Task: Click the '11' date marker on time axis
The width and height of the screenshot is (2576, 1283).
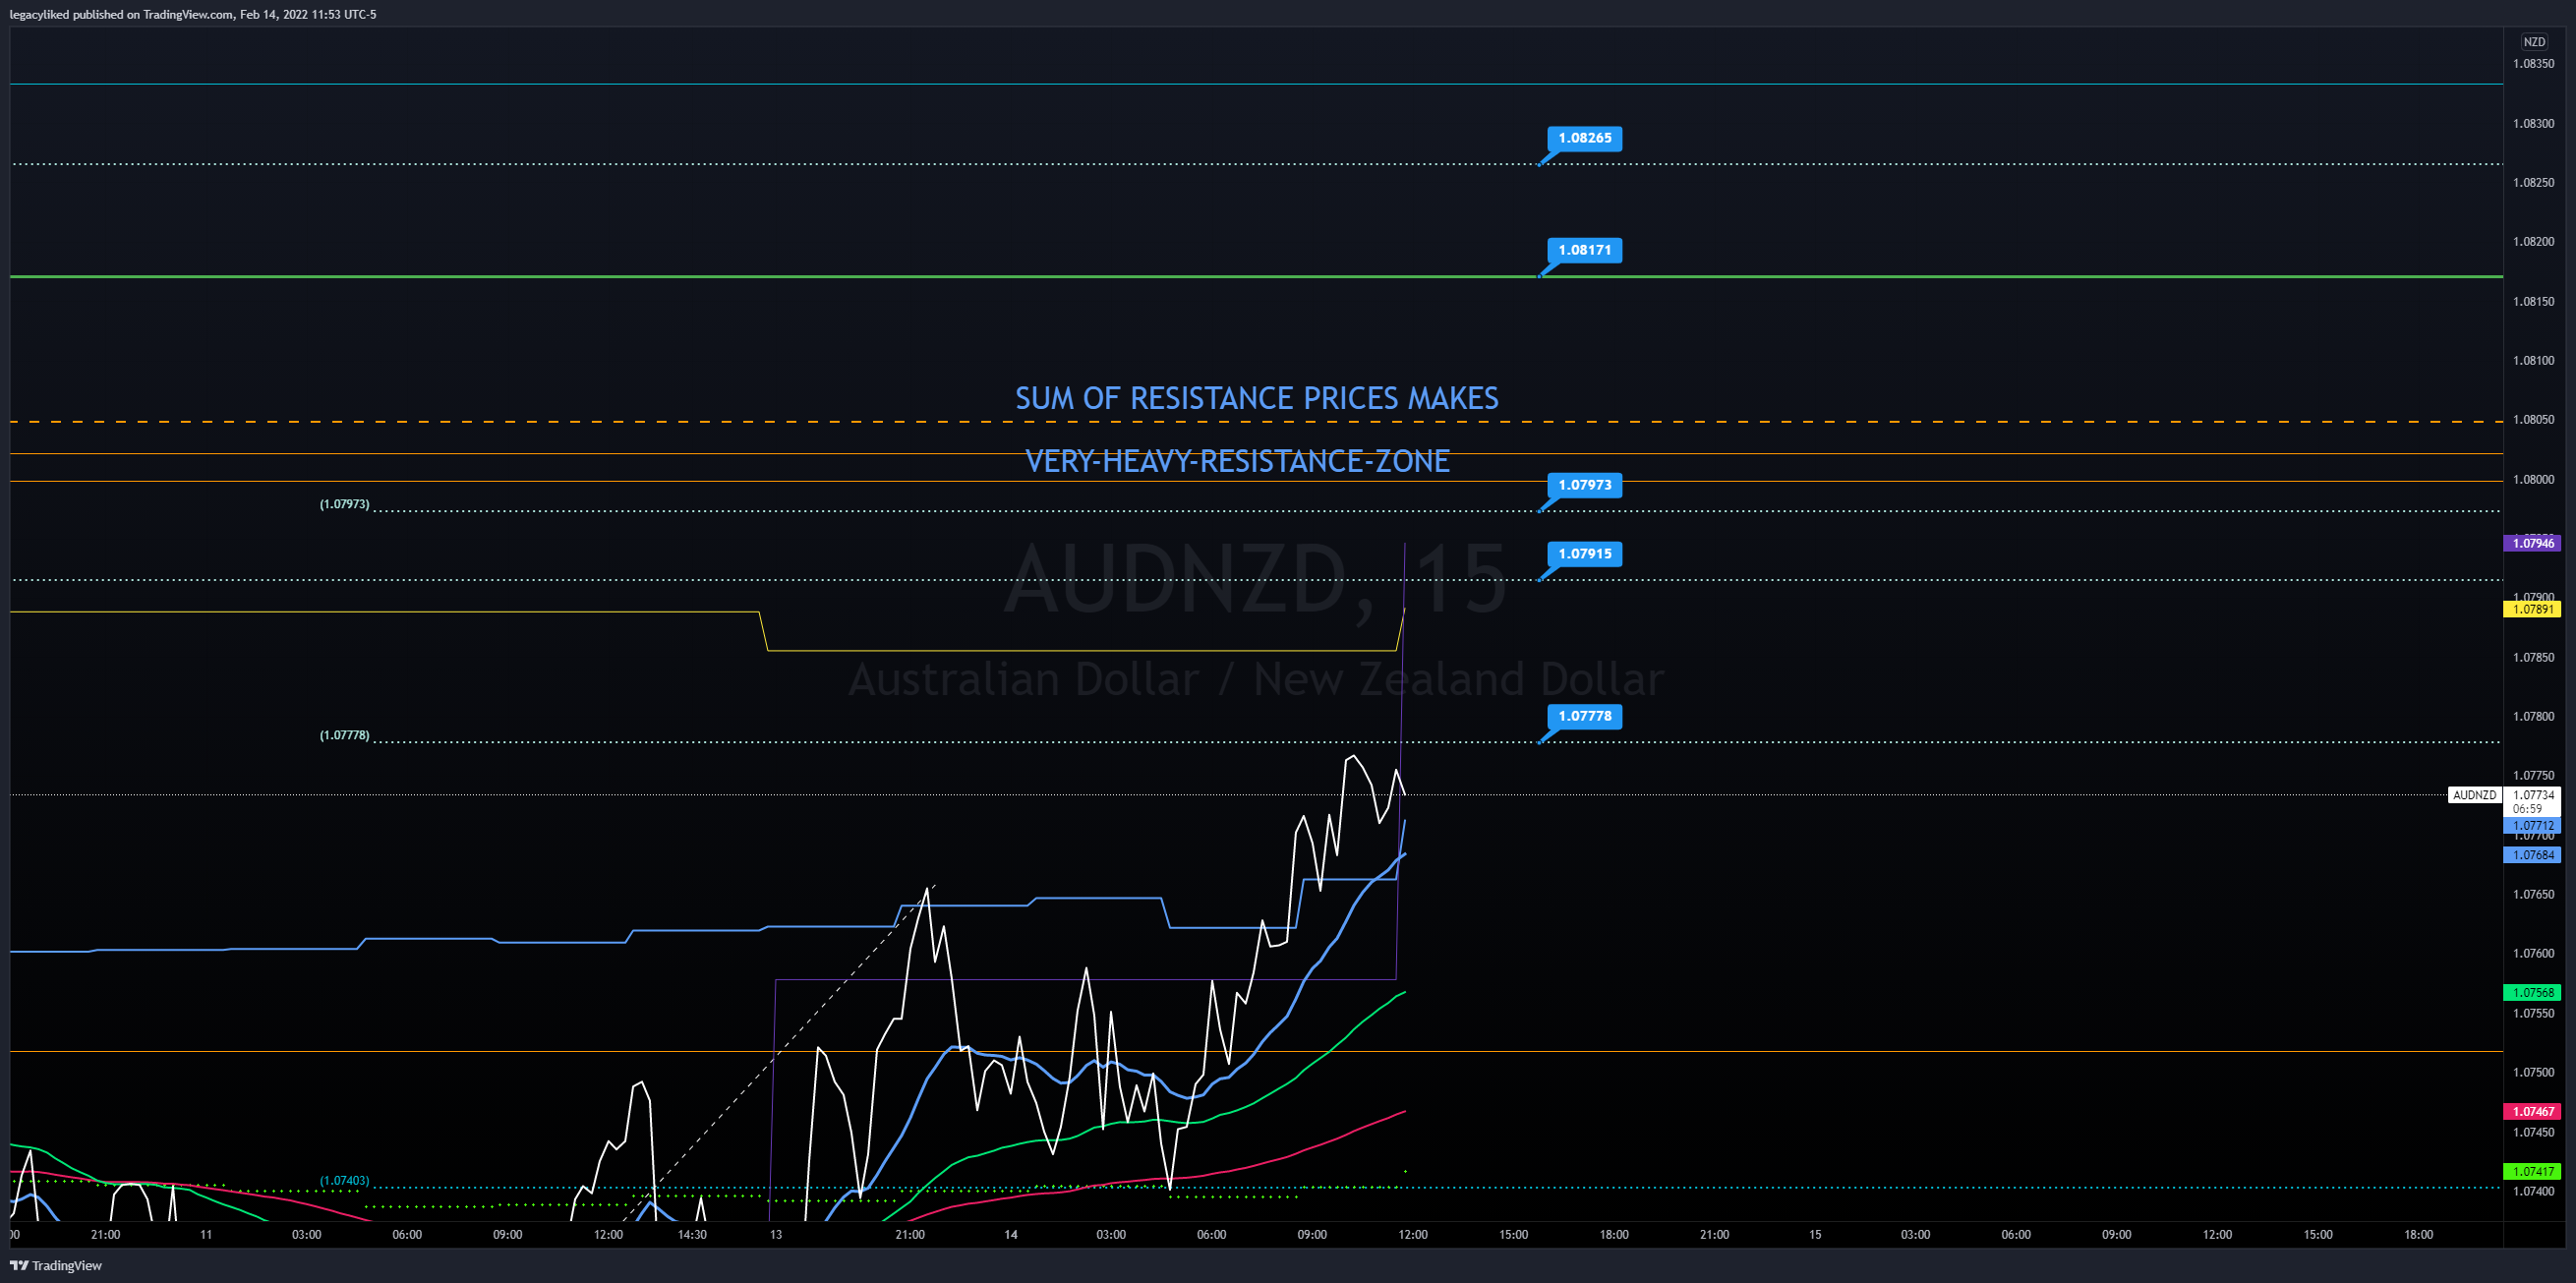Action: [x=206, y=1235]
